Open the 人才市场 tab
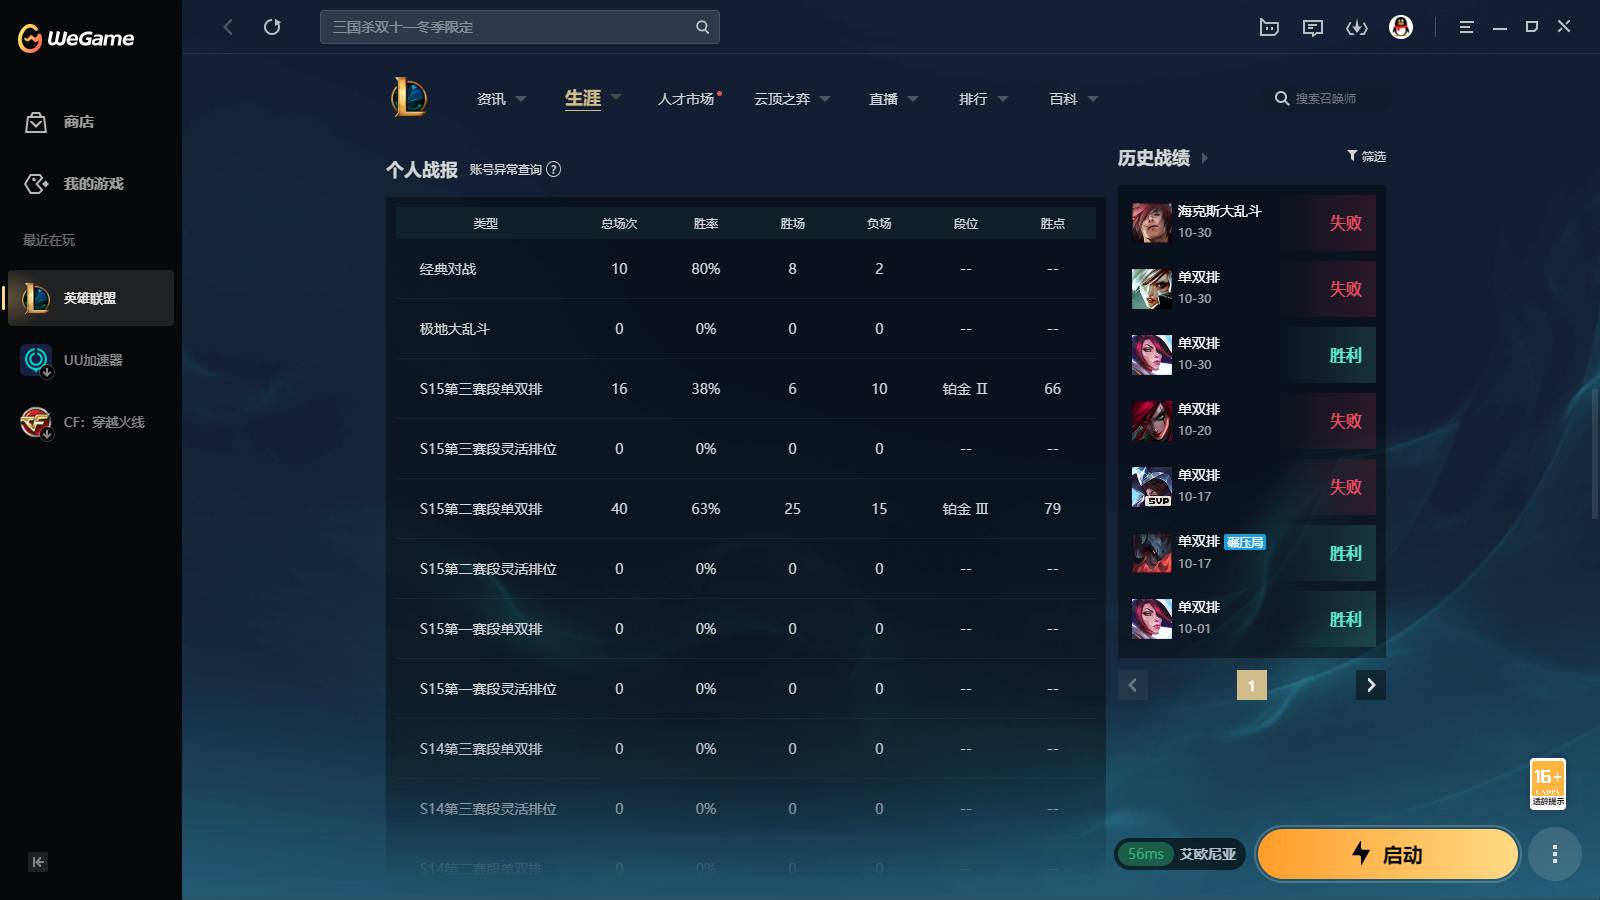 point(687,99)
